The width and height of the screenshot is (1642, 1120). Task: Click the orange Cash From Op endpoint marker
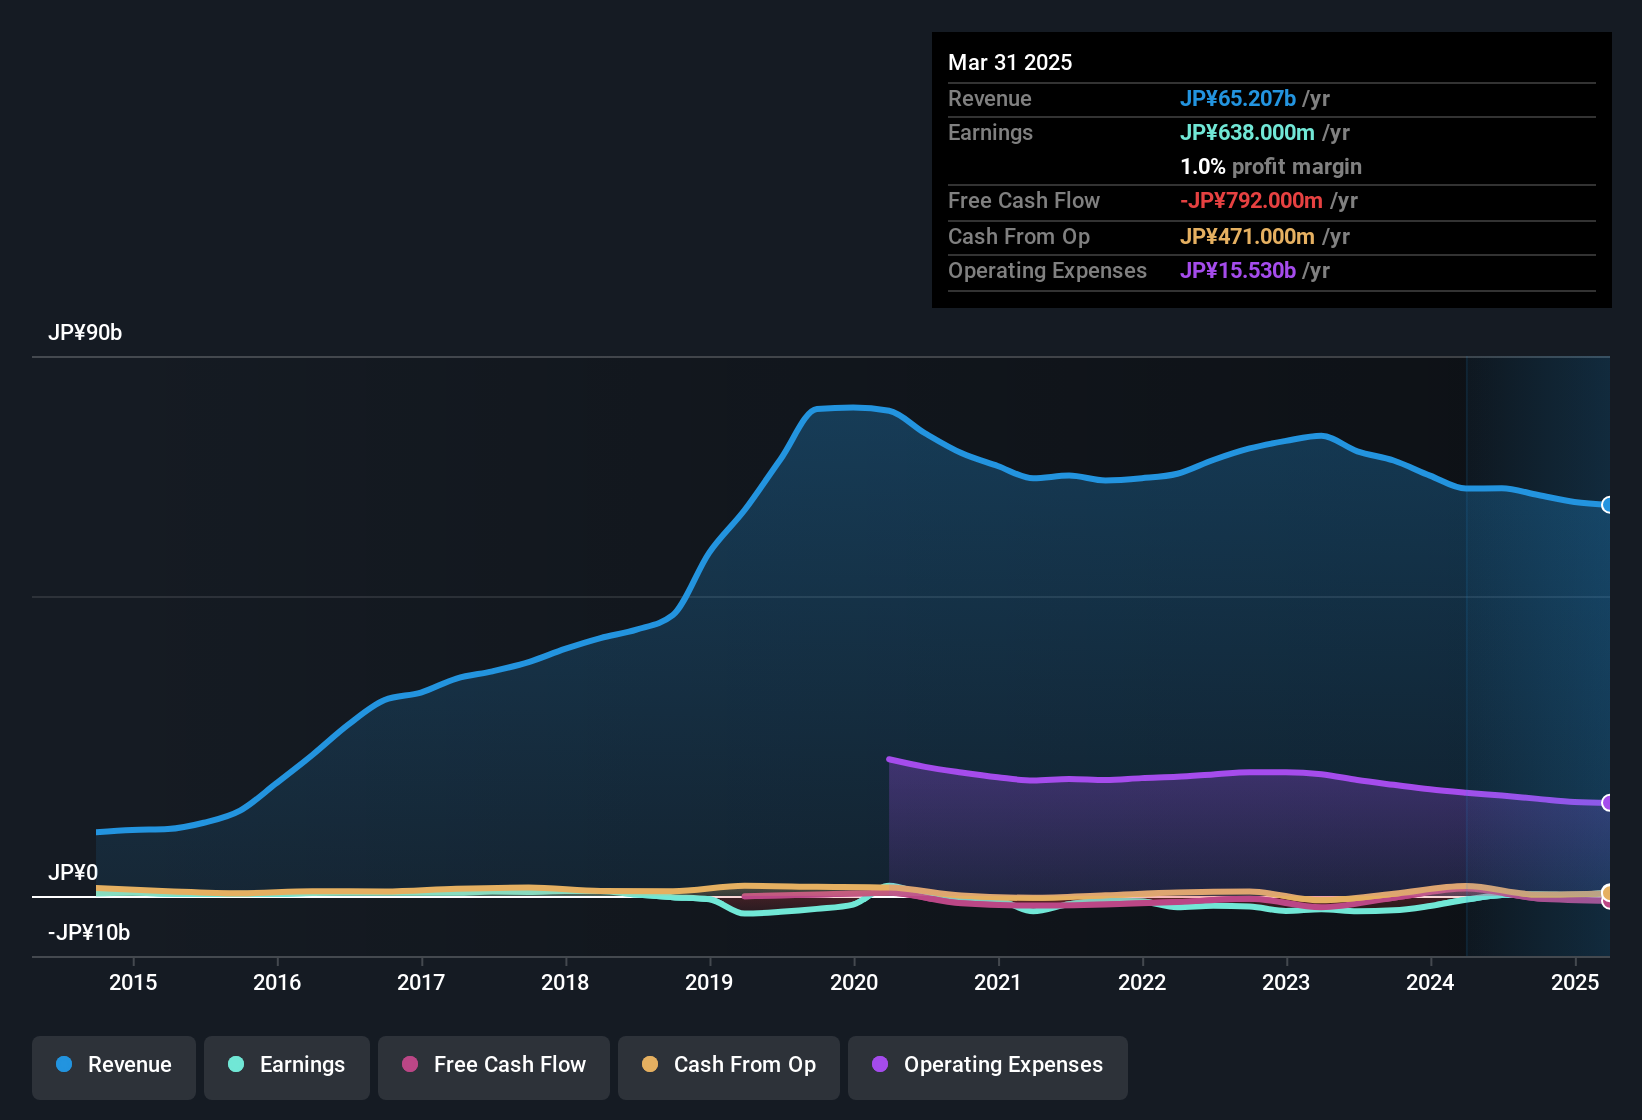coord(1608,892)
